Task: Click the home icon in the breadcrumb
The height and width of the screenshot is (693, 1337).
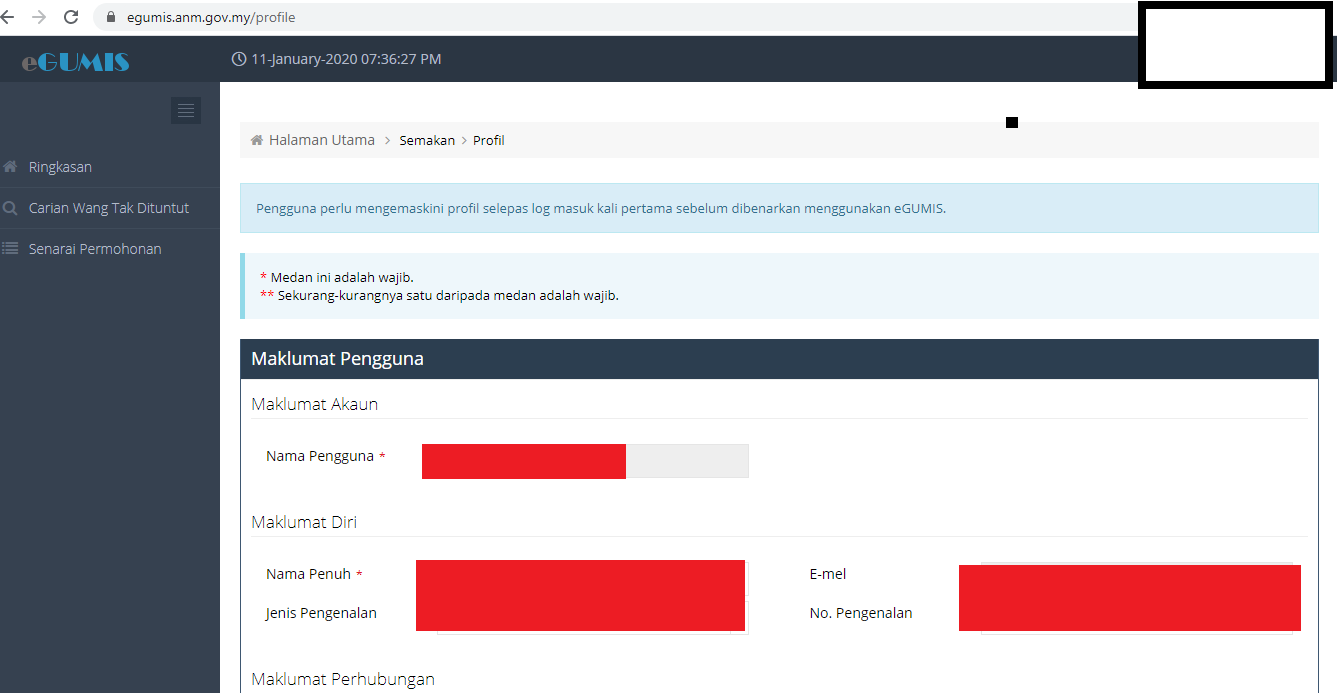Action: [x=257, y=140]
